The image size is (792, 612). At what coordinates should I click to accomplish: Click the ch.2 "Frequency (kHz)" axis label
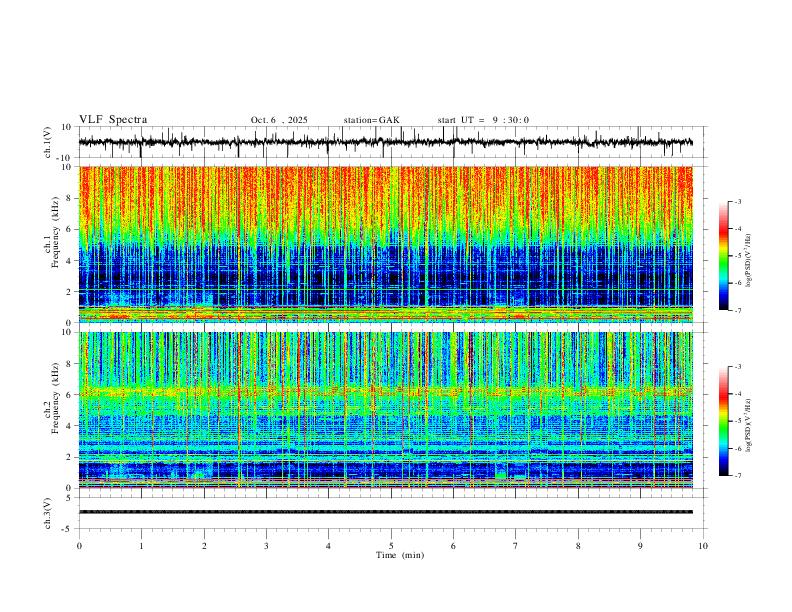tap(55, 398)
